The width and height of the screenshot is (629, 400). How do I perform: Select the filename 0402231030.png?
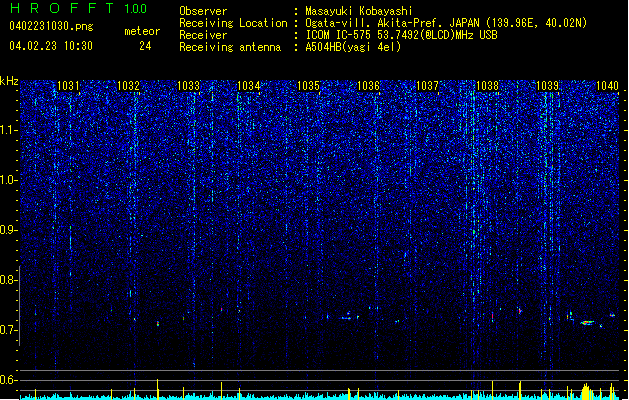51,26
